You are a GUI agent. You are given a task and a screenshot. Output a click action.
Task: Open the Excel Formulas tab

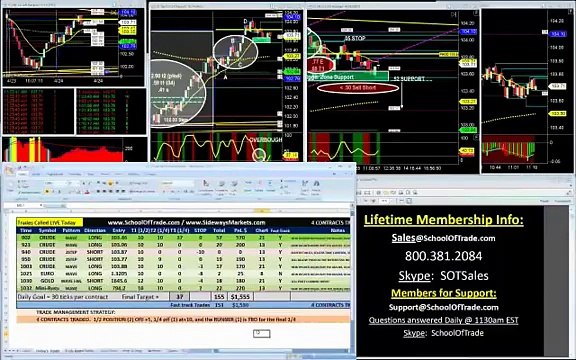[x=75, y=174]
